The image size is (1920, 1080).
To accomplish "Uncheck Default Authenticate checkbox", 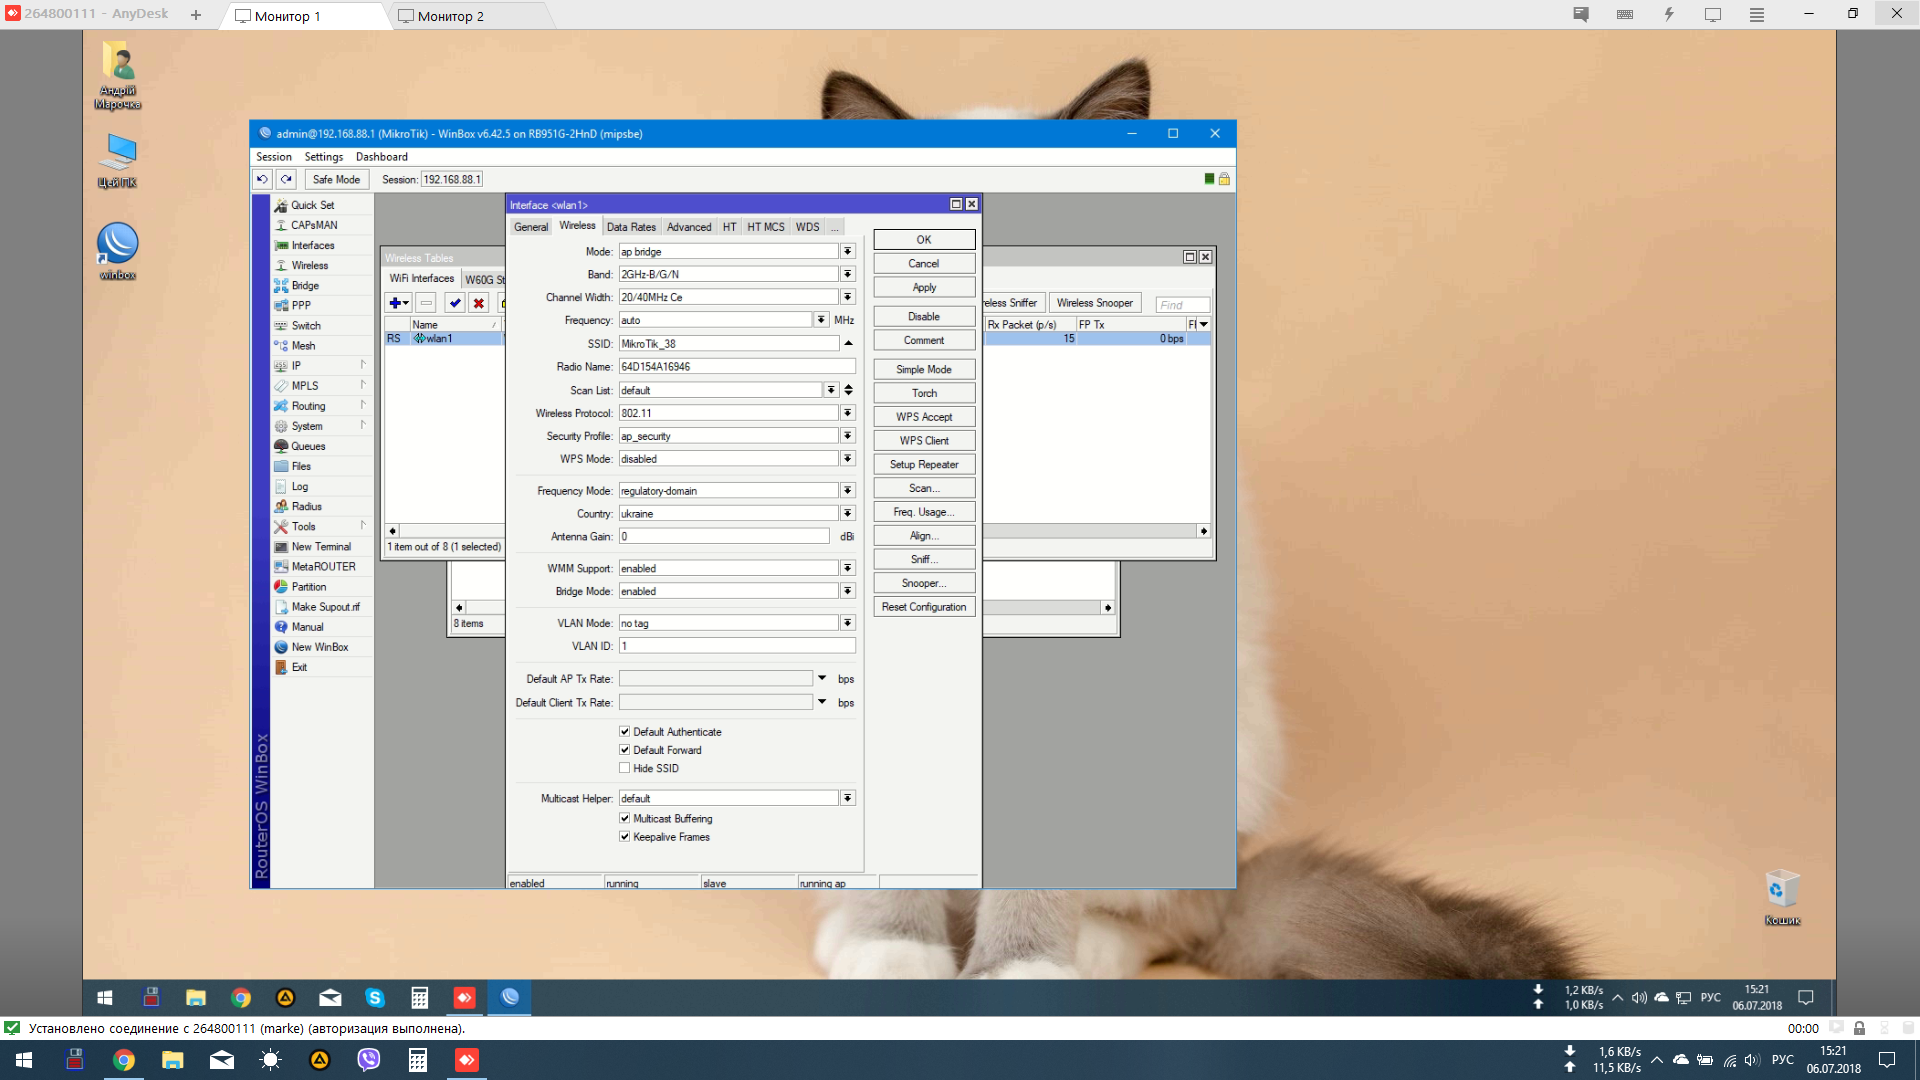I will pos(625,732).
